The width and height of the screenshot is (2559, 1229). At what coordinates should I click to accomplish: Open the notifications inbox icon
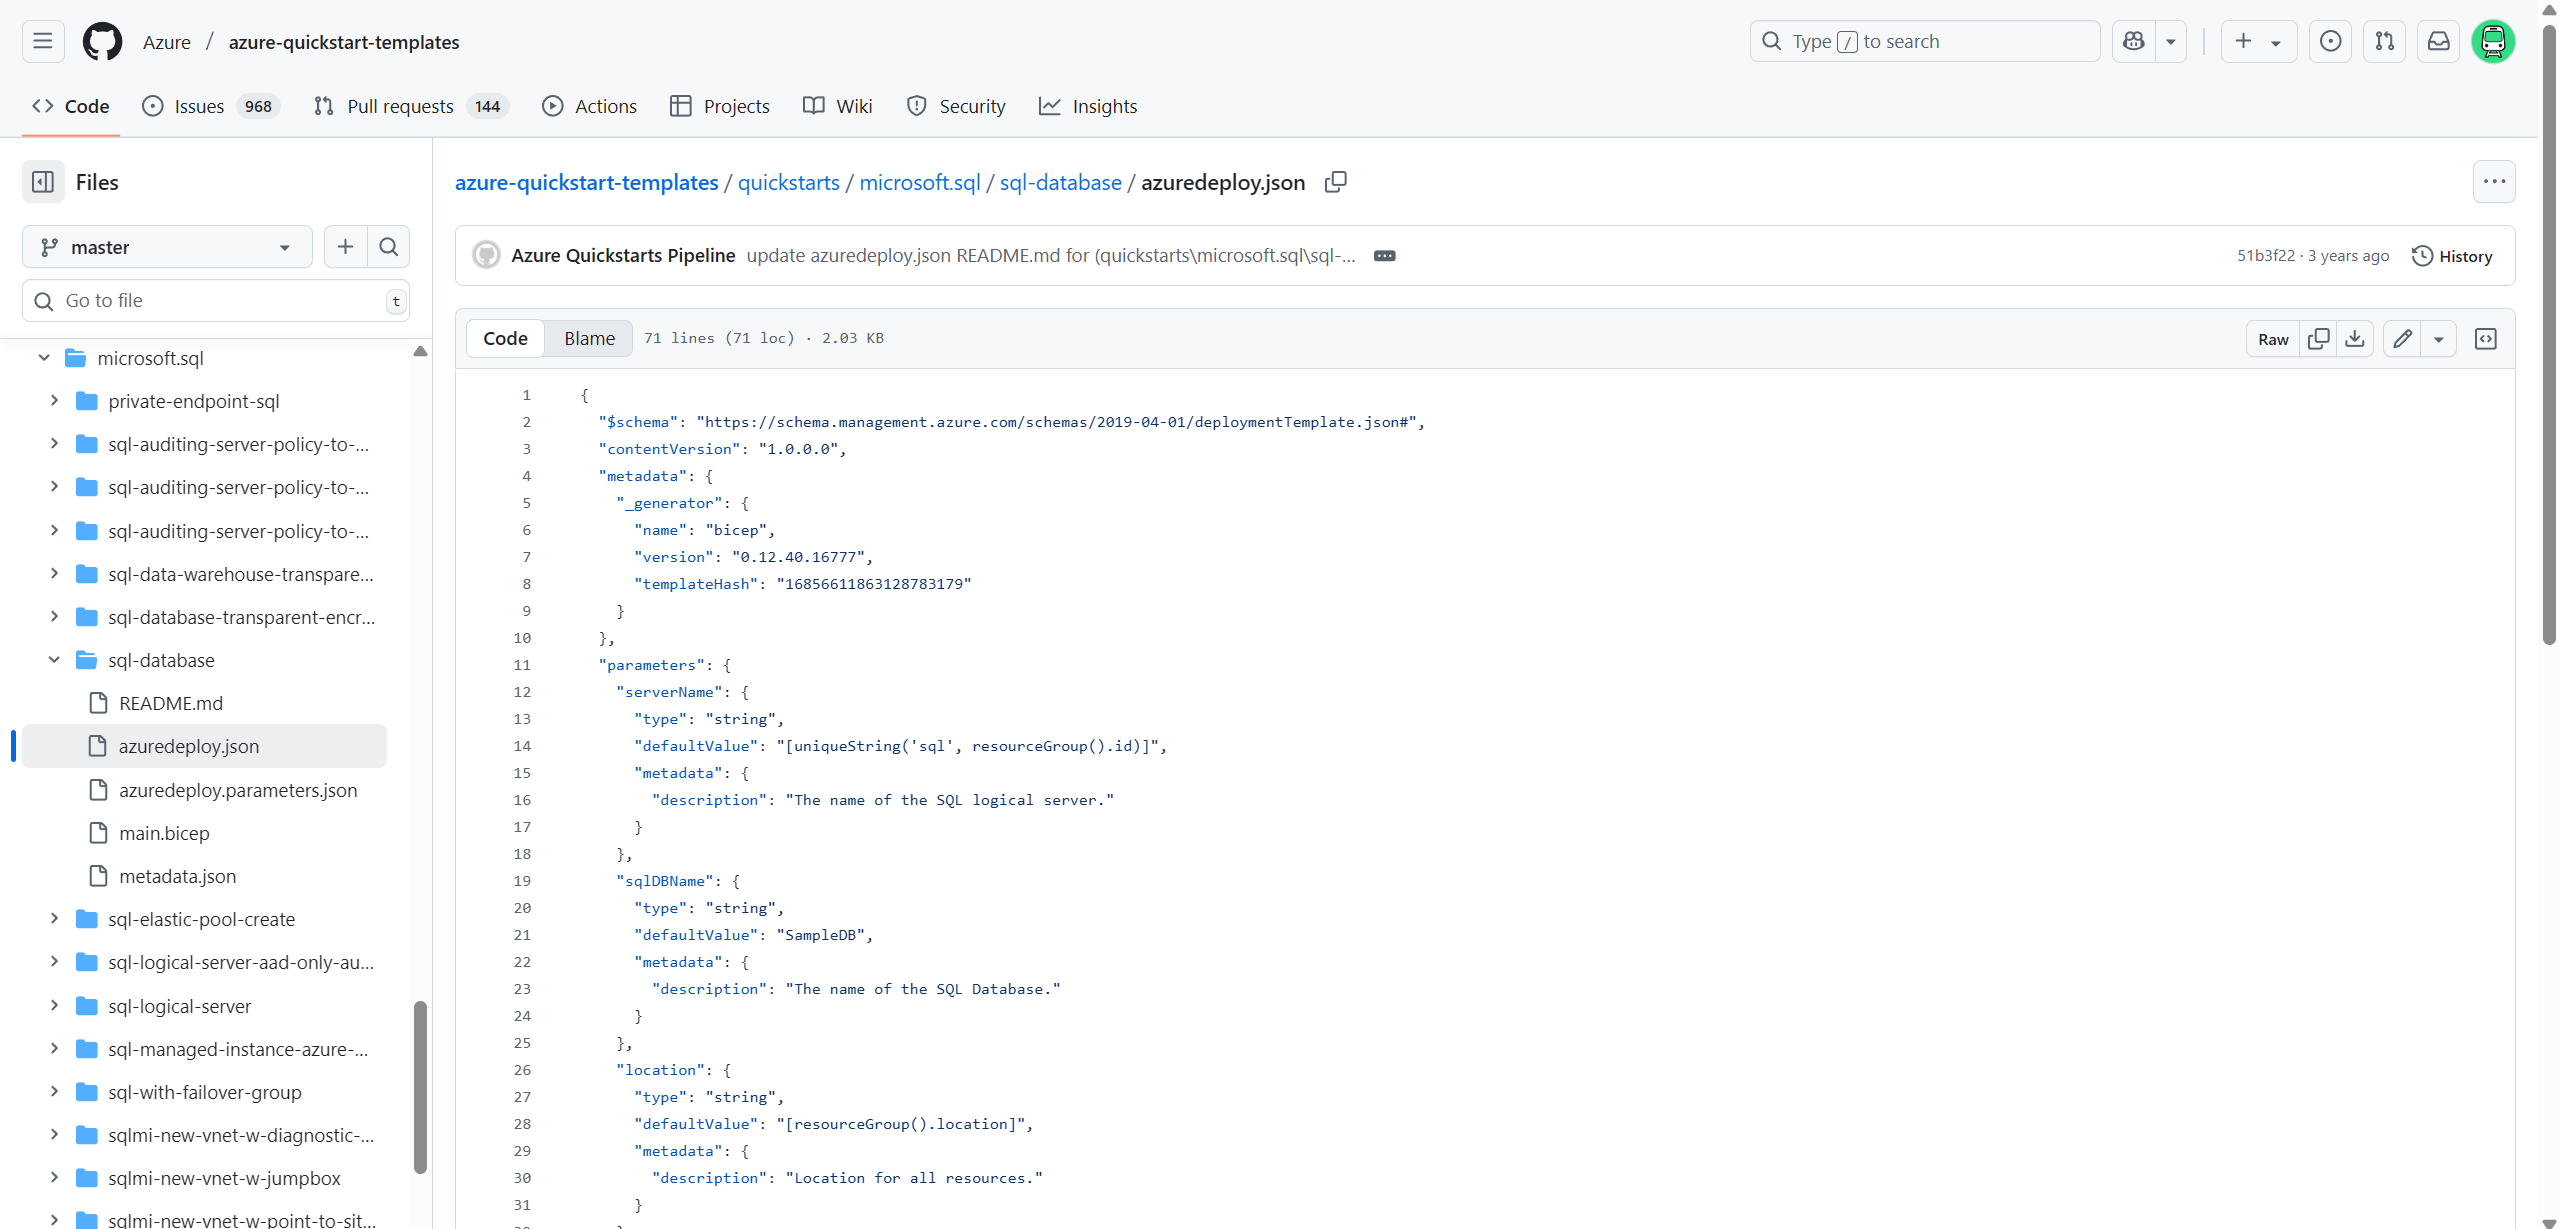[x=2439, y=41]
